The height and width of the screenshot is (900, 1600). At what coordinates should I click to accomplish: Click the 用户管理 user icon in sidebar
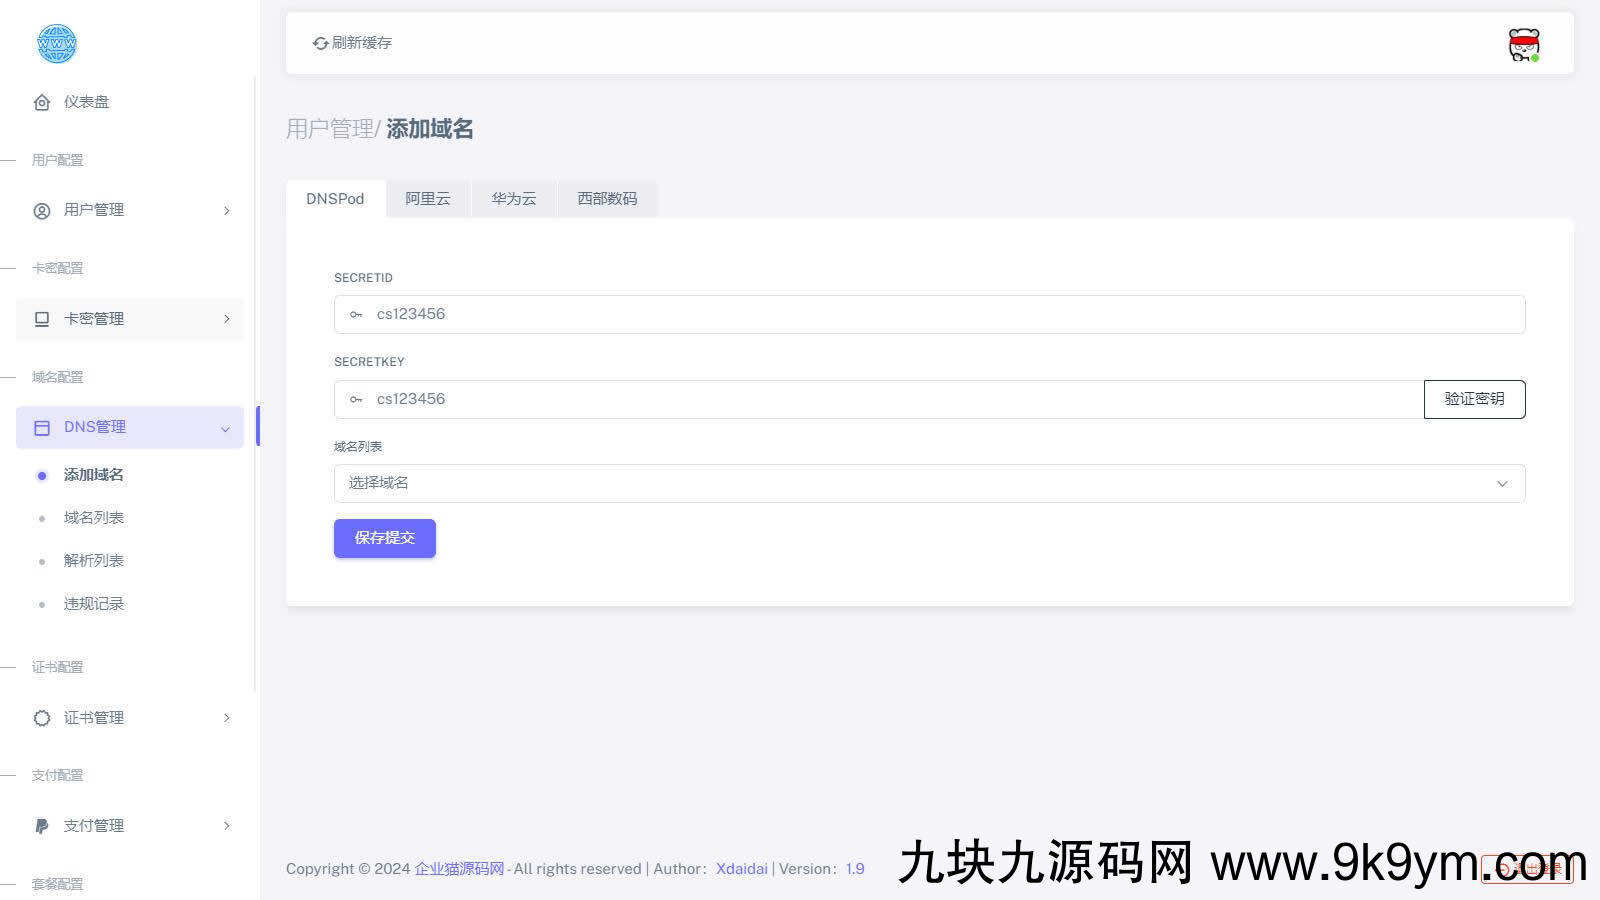pos(42,211)
